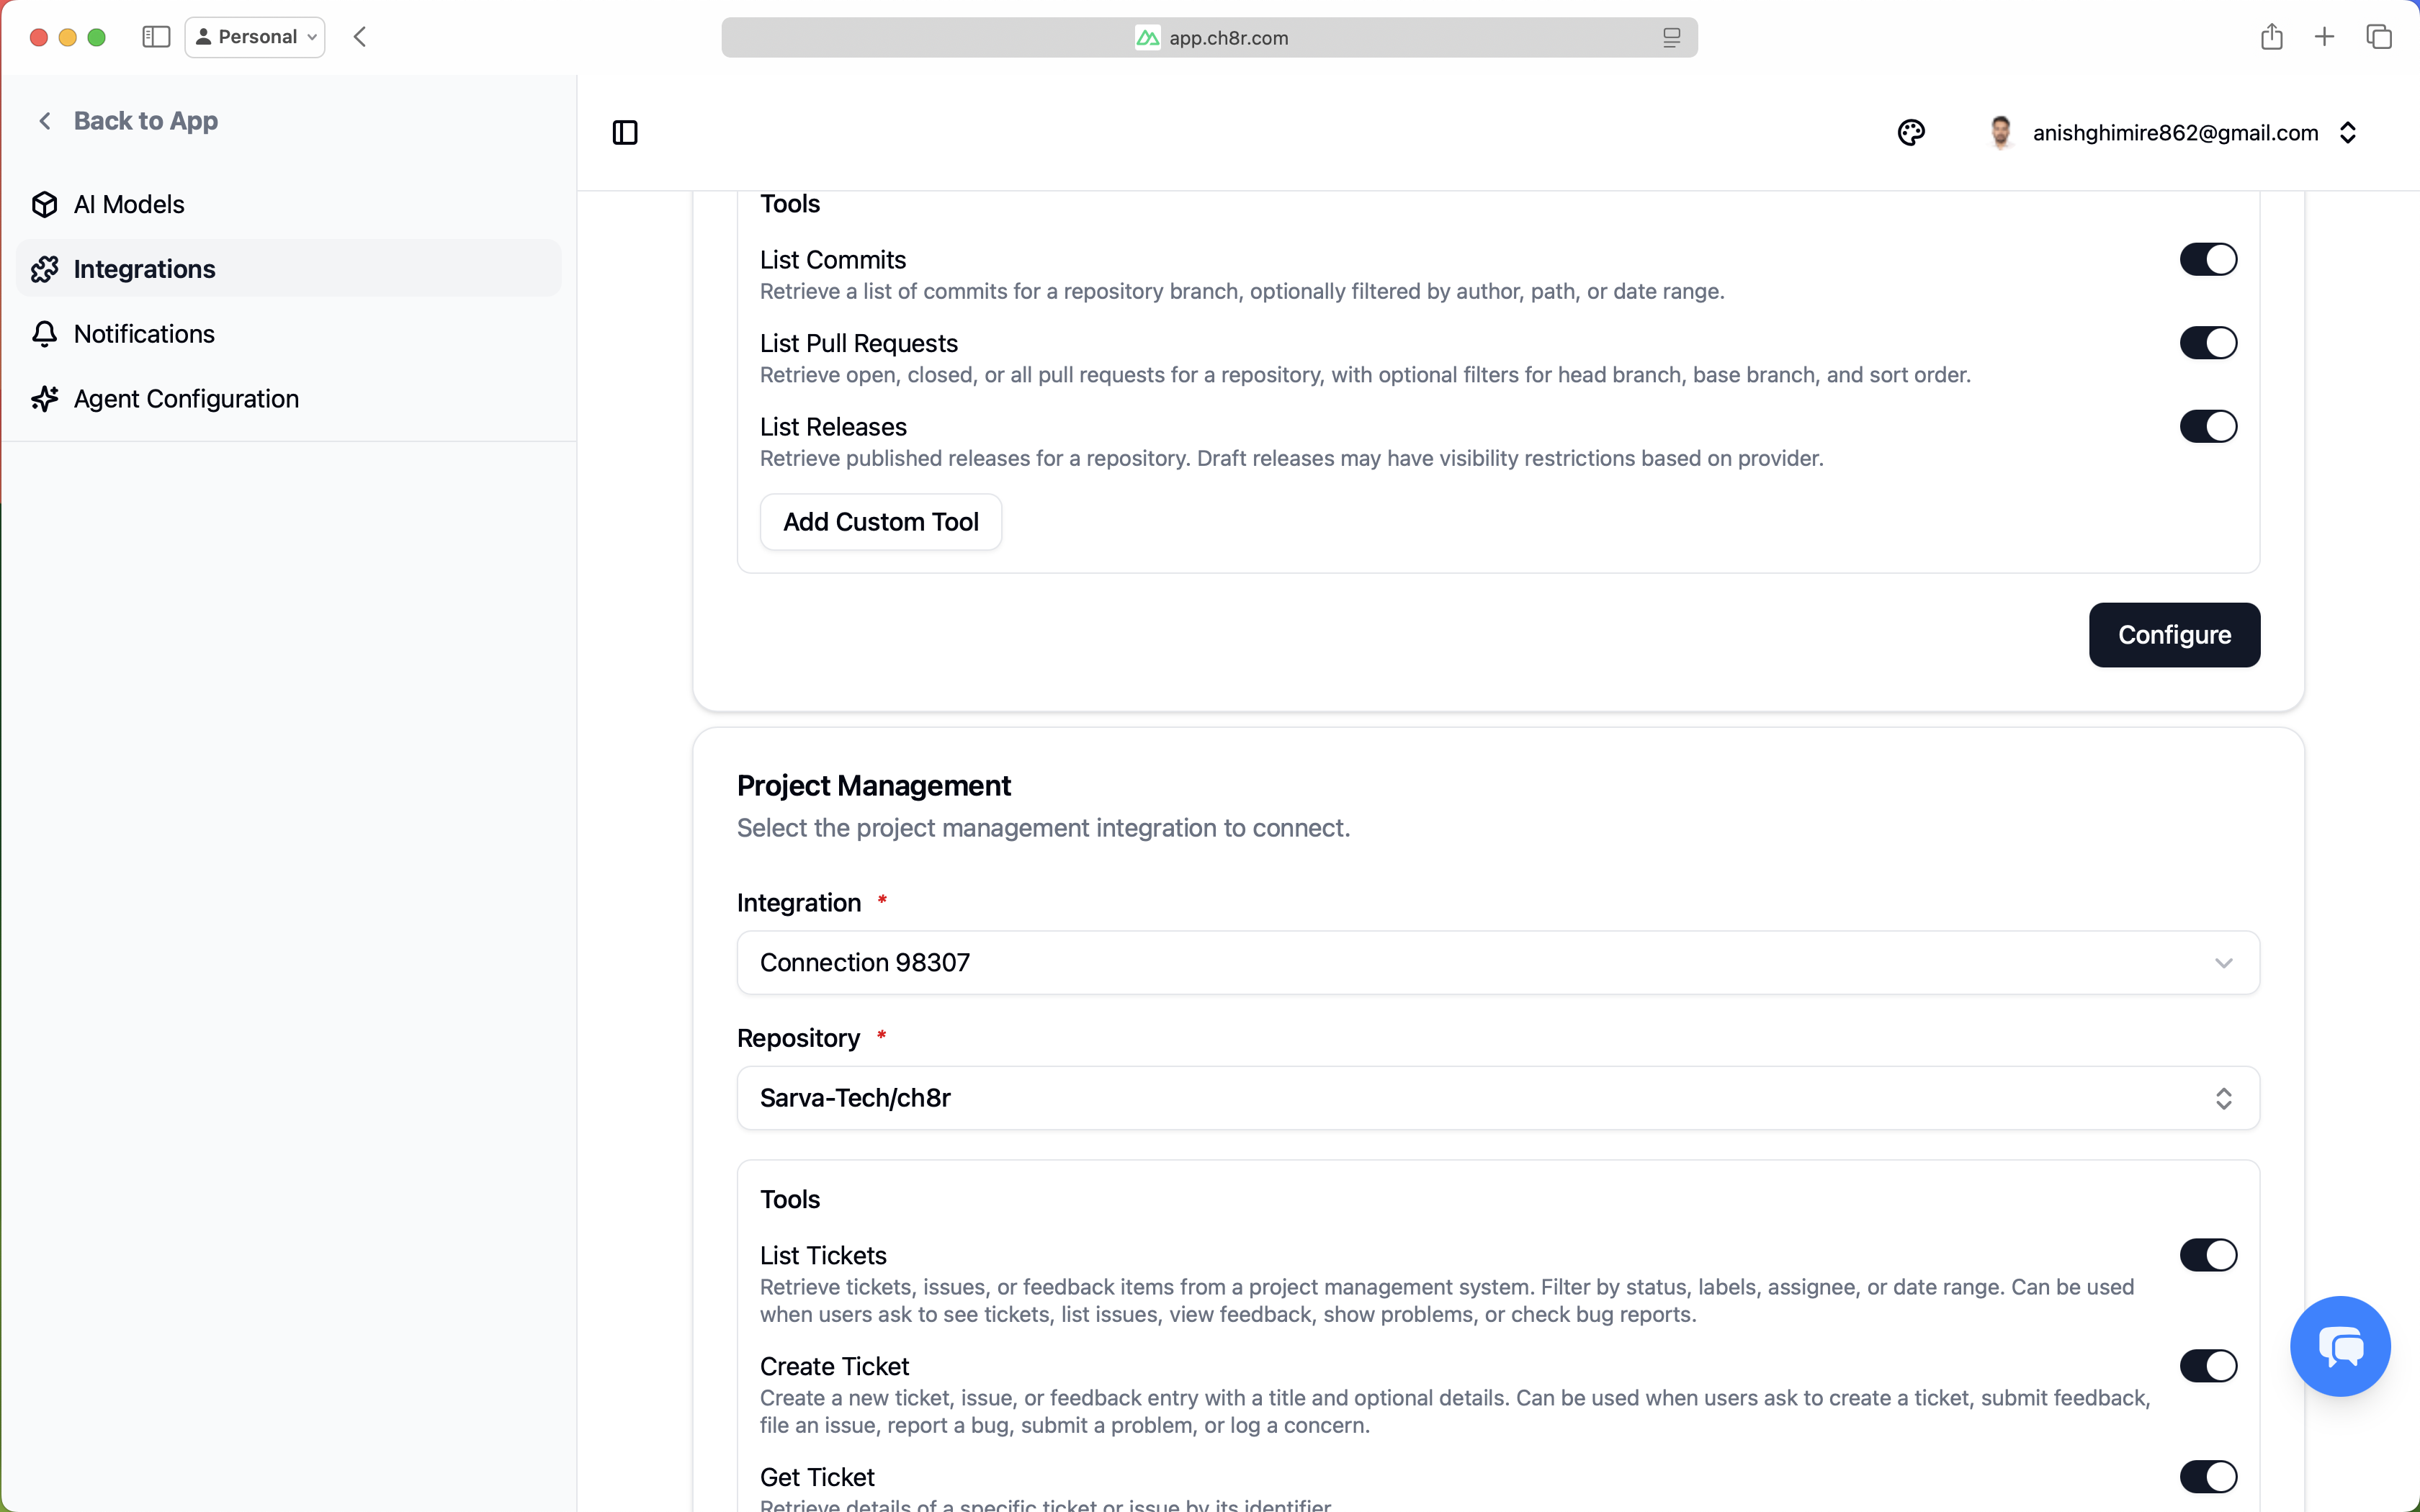The image size is (2420, 1512).
Task: Open the AI Models section icon in sidebar
Action: tap(44, 203)
